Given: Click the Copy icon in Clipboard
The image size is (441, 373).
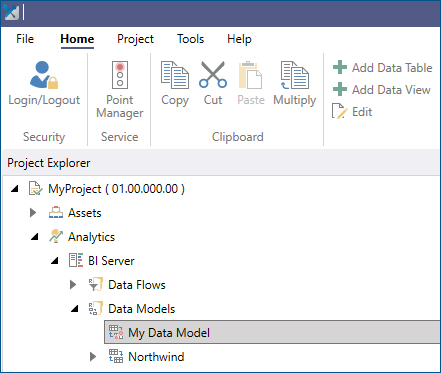Looking at the screenshot, I should click(175, 75).
